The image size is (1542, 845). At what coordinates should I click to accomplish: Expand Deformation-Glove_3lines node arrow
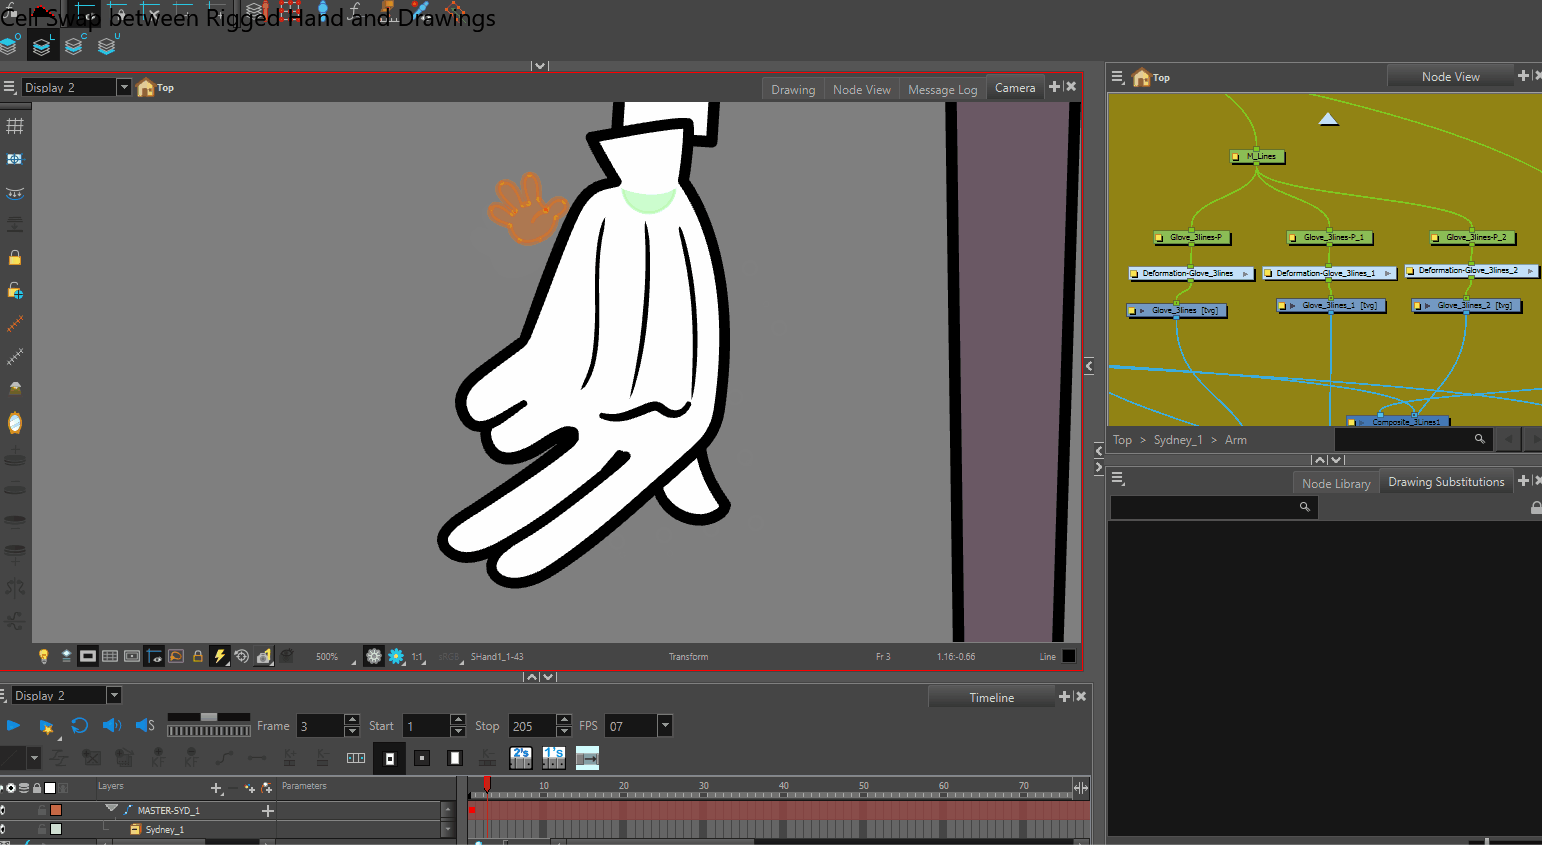1246,273
